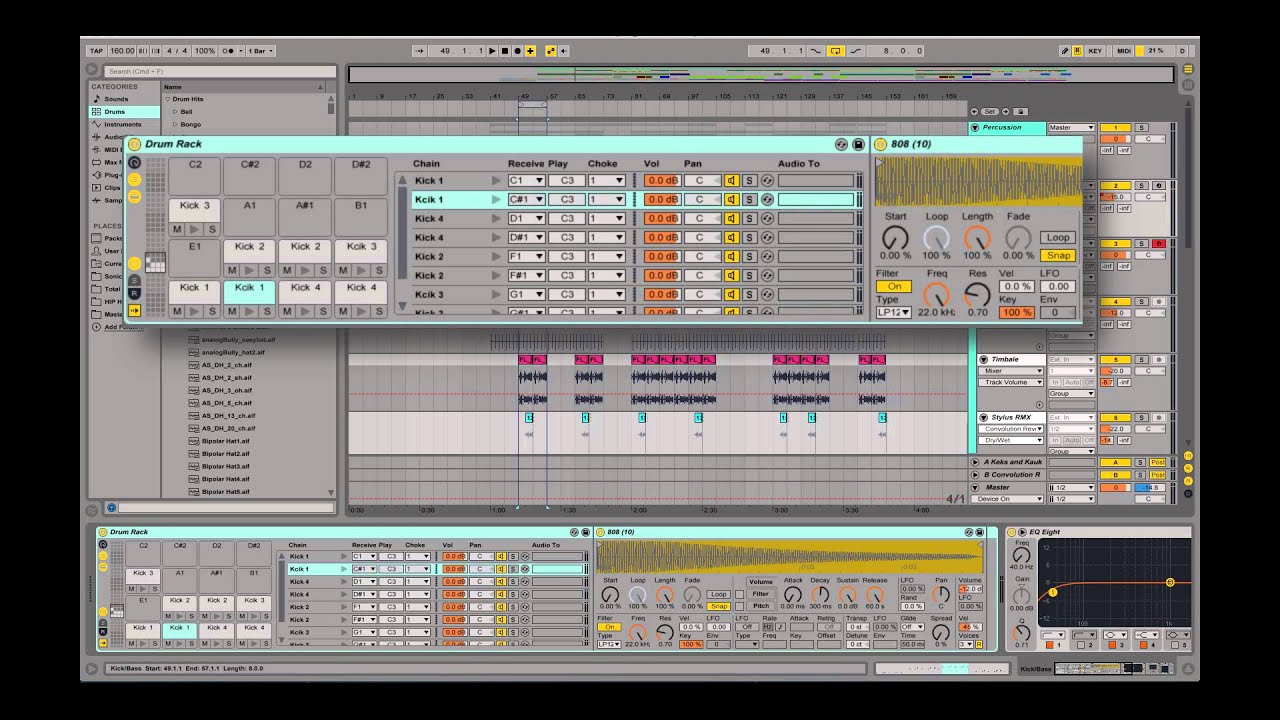Click the 160.00 tempo field
The height and width of the screenshot is (720, 1280).
121,50
